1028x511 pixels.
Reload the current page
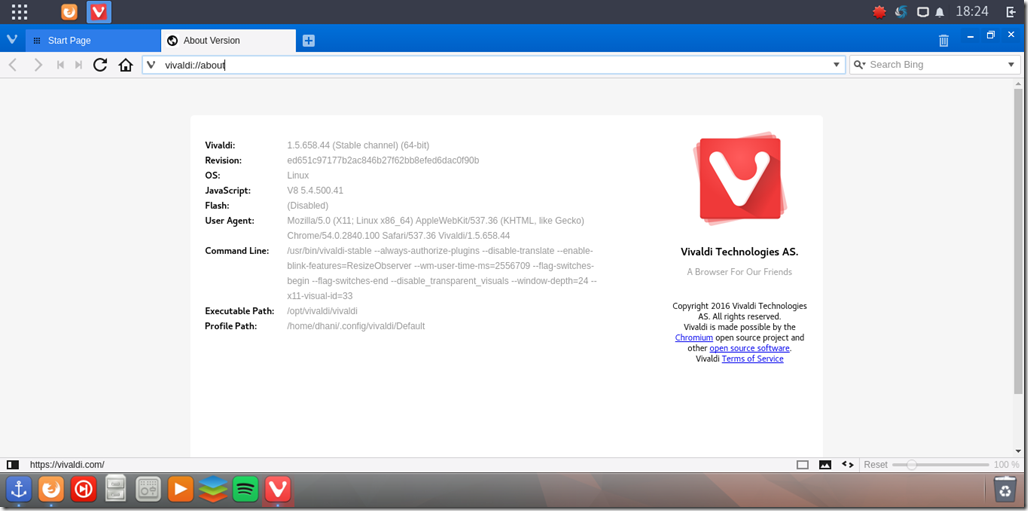100,65
